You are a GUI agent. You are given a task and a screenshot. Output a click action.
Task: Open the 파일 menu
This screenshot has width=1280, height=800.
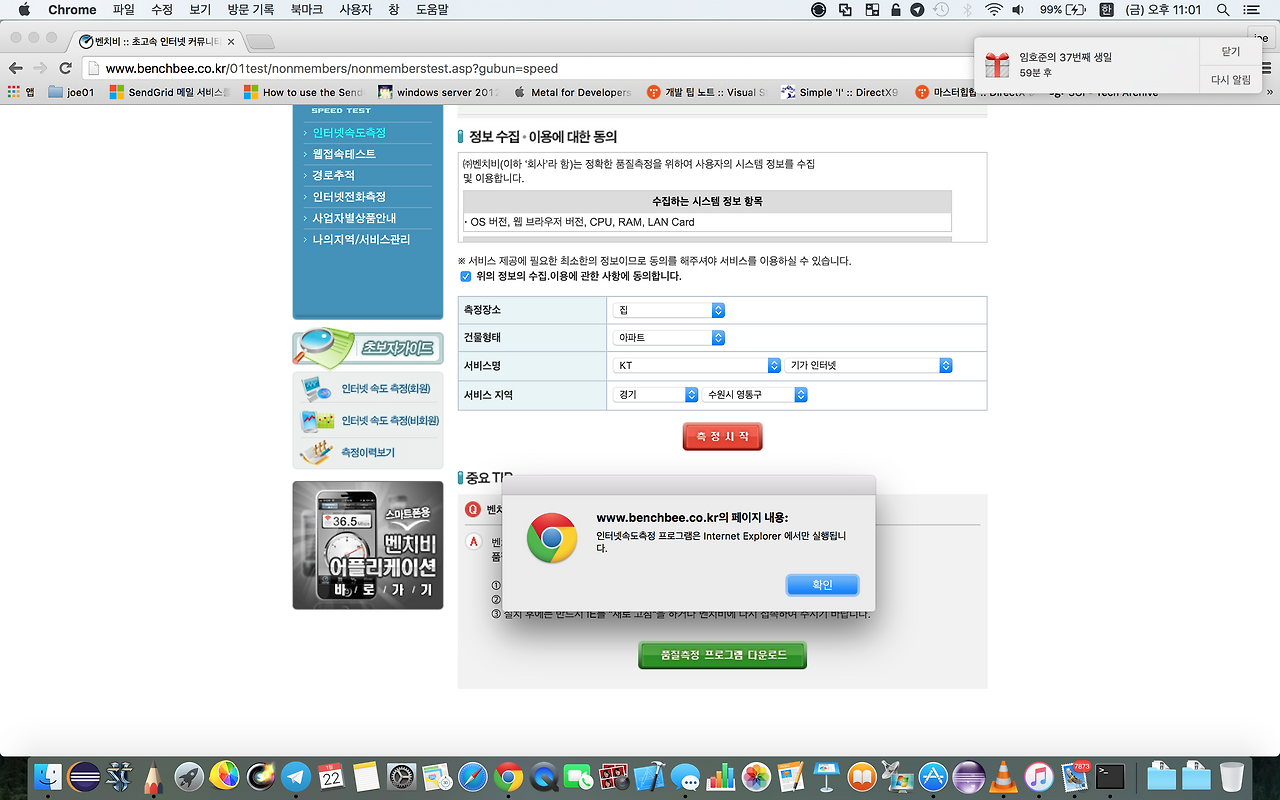tap(124, 10)
